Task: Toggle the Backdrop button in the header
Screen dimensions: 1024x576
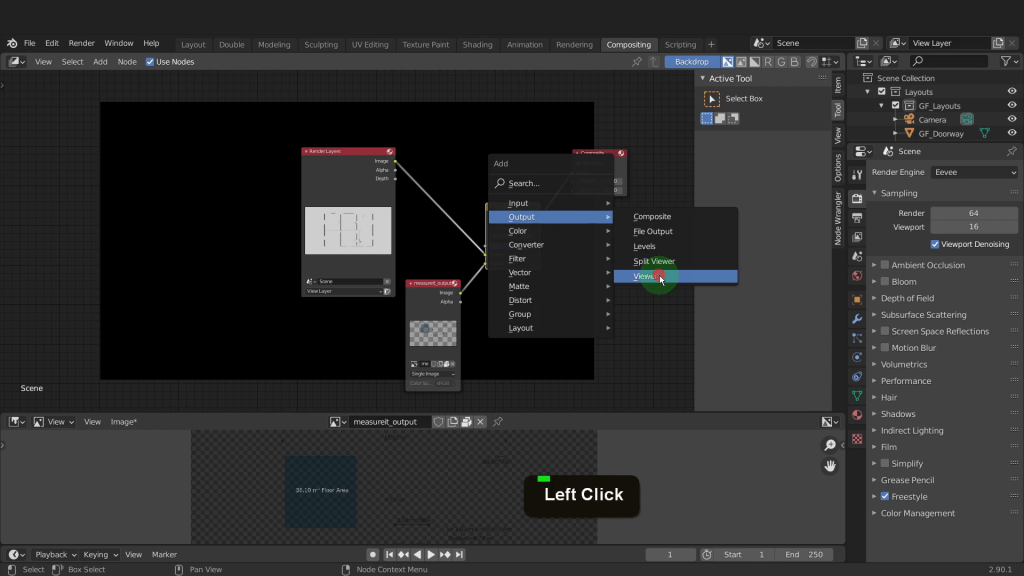Action: coord(691,62)
